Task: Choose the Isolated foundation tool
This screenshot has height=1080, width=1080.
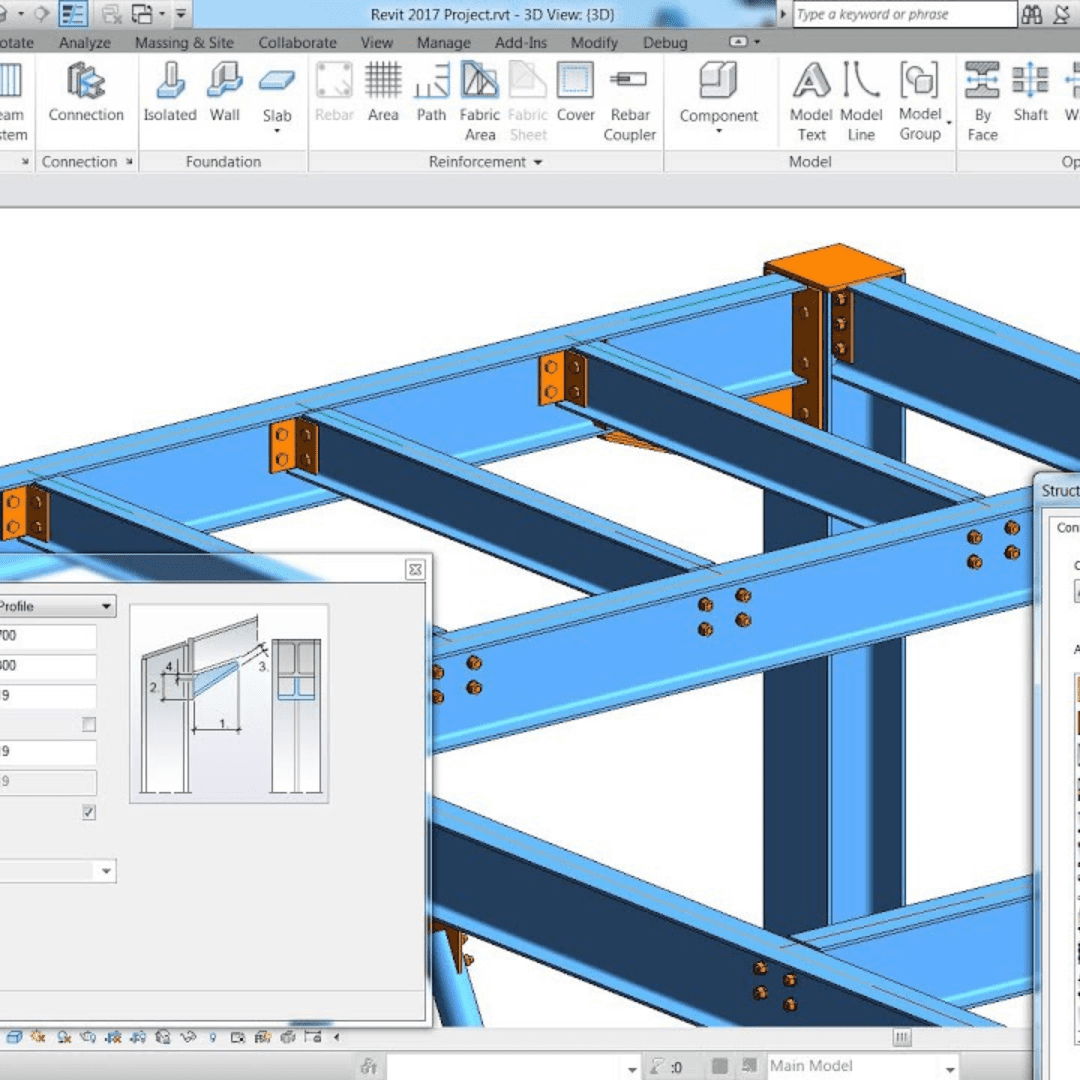Action: (170, 92)
